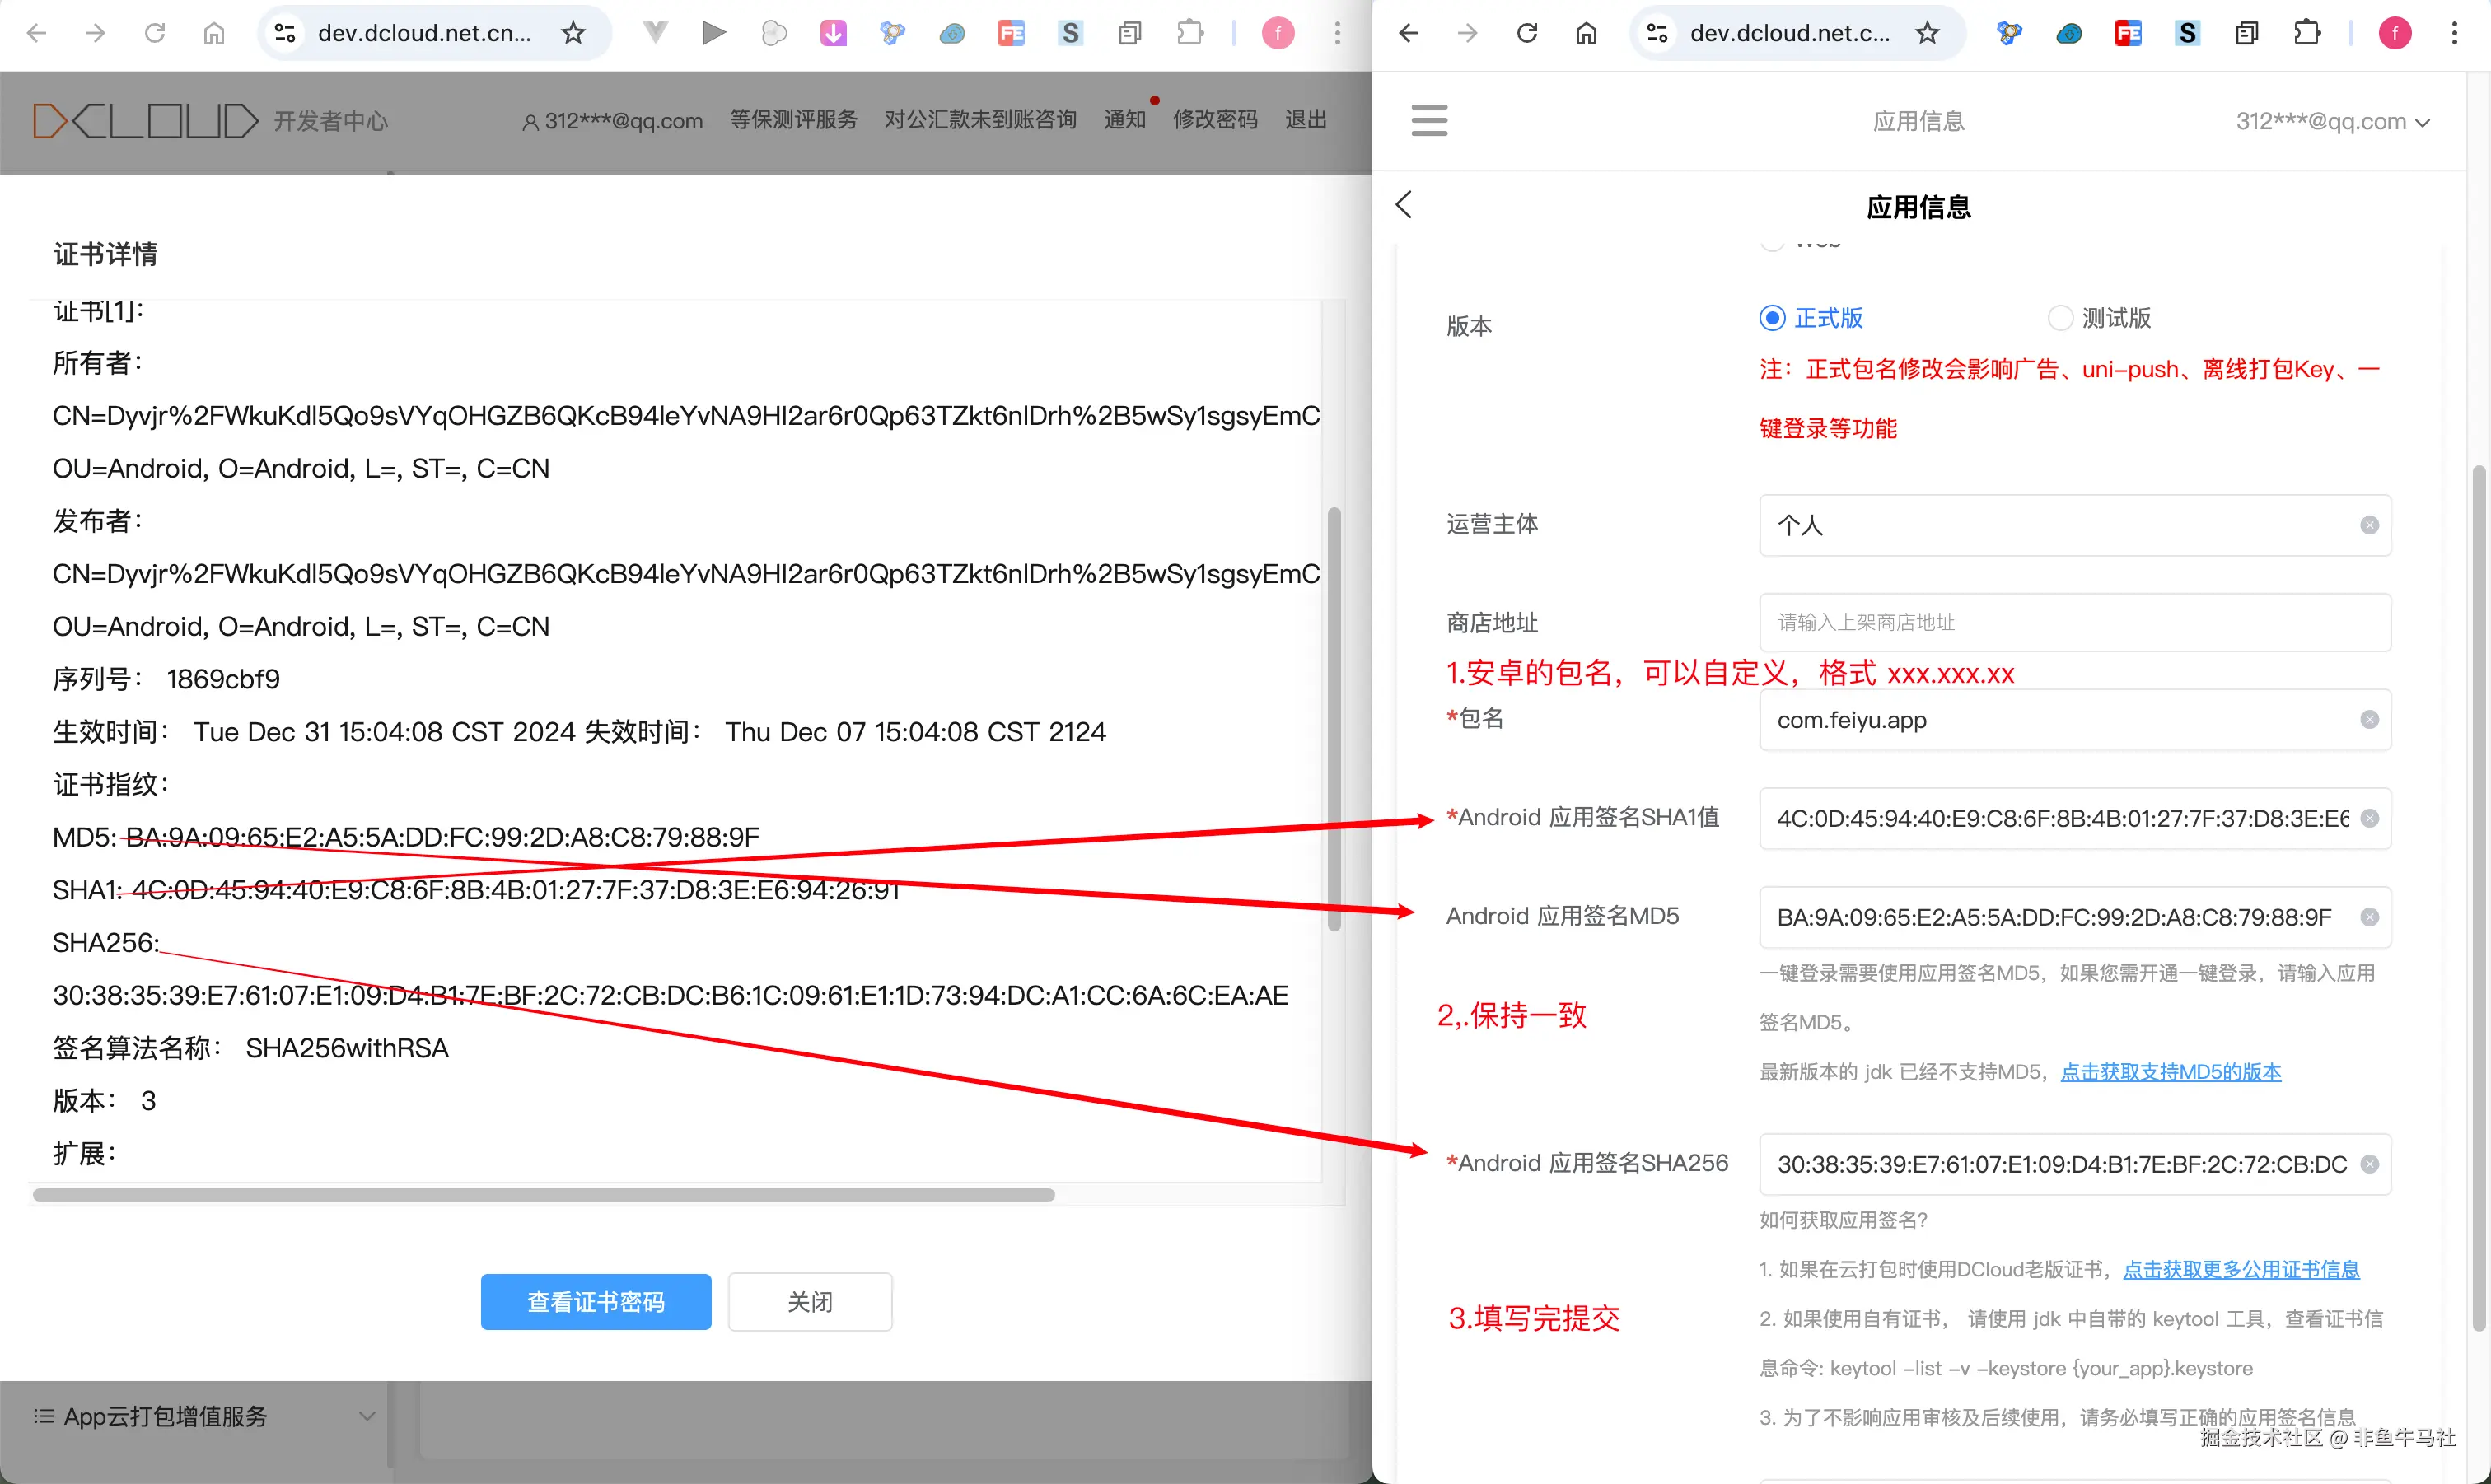Viewport: 2491px width, 1484px height.
Task: Click the back arrow beside 应用信息 title
Action: click(1404, 205)
